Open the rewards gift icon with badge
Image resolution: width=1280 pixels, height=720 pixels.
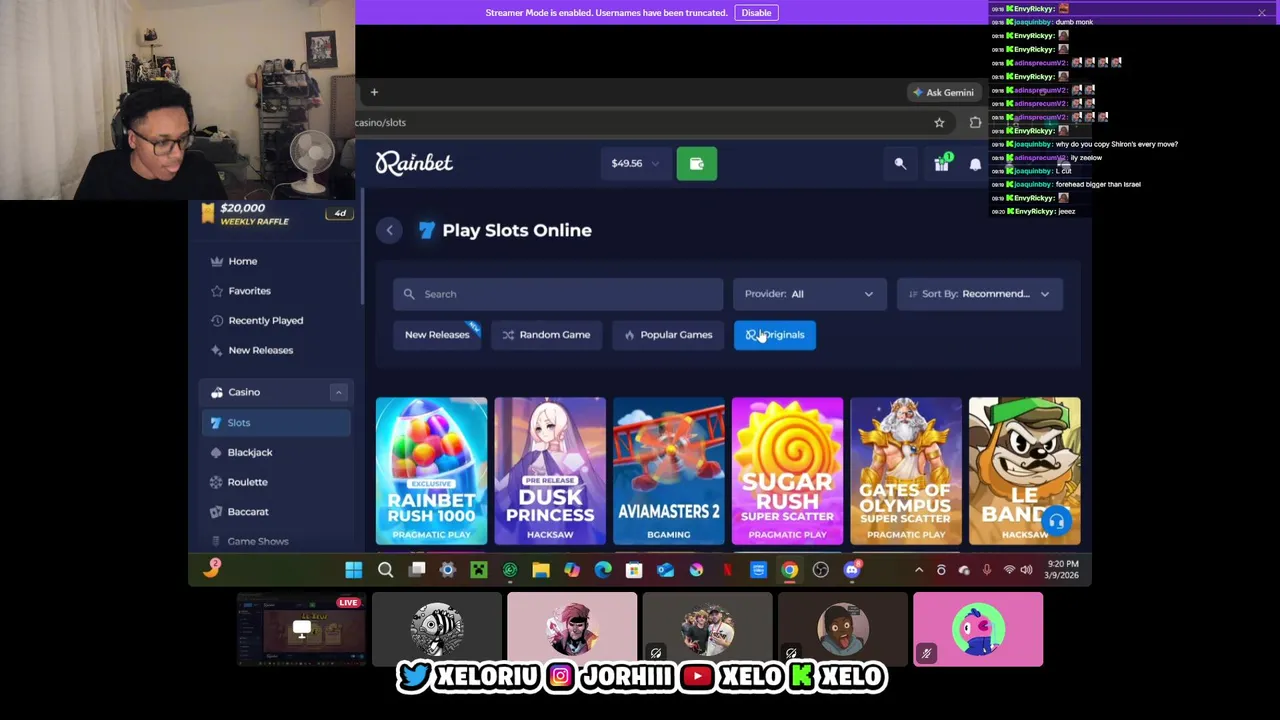point(942,164)
